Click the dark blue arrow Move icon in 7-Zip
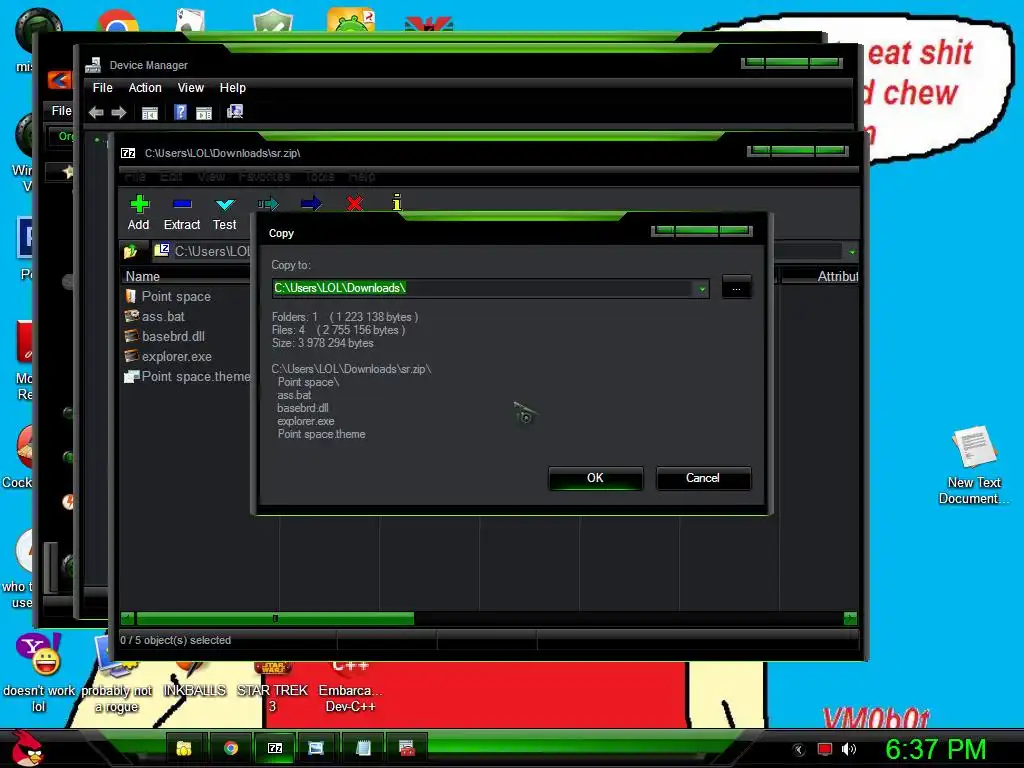Screen dimensions: 1024x768 coord(311,204)
